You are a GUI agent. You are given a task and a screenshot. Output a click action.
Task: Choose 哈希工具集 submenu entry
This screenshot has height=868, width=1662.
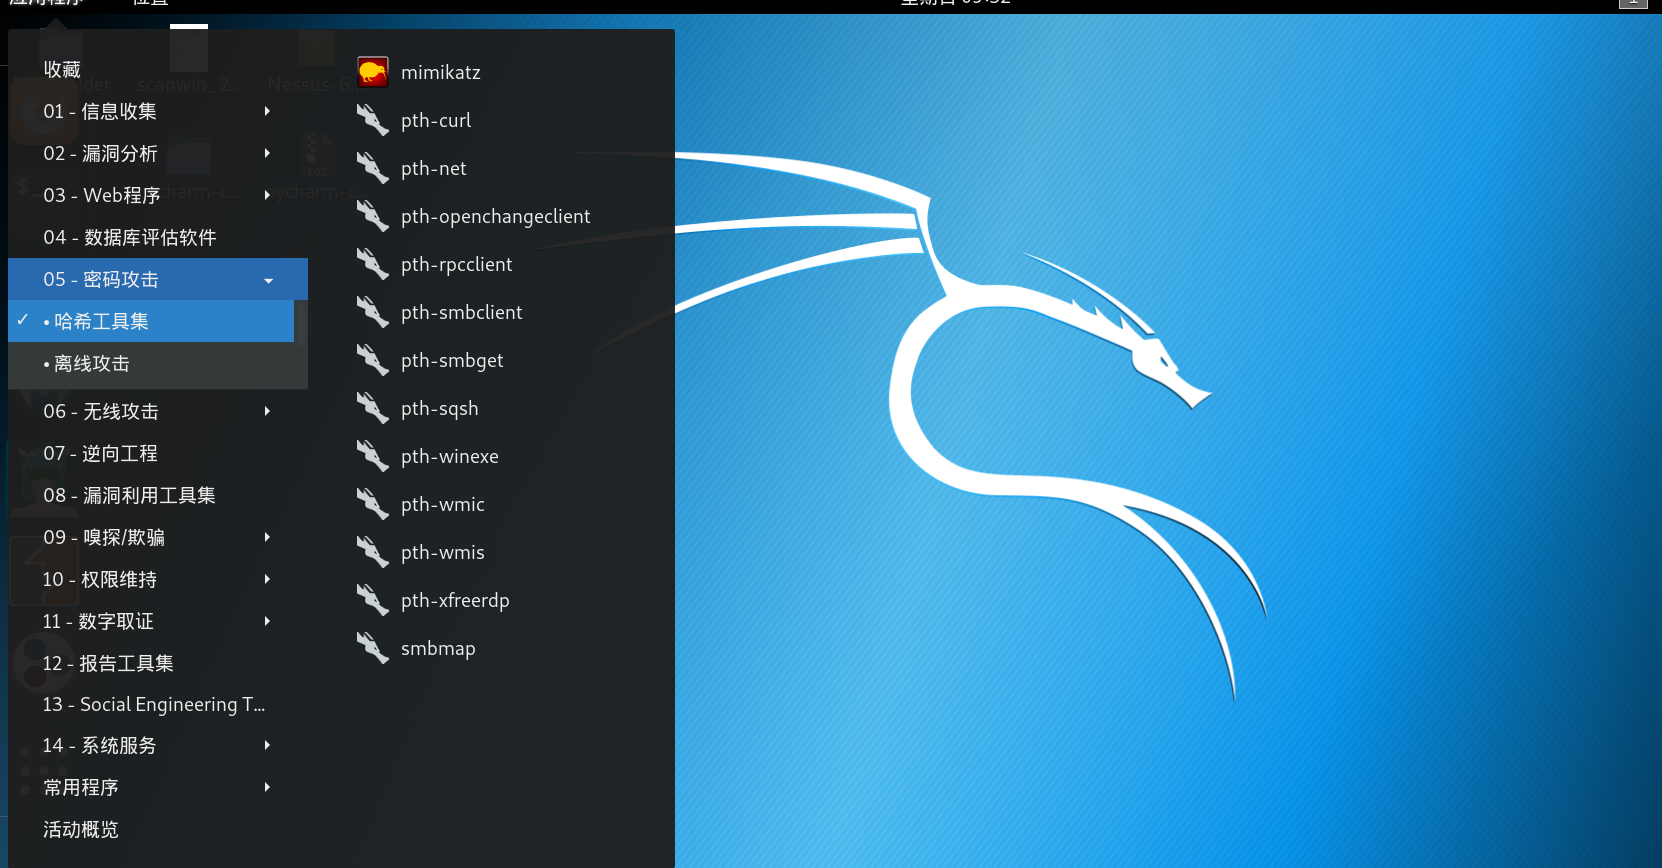tap(151, 321)
